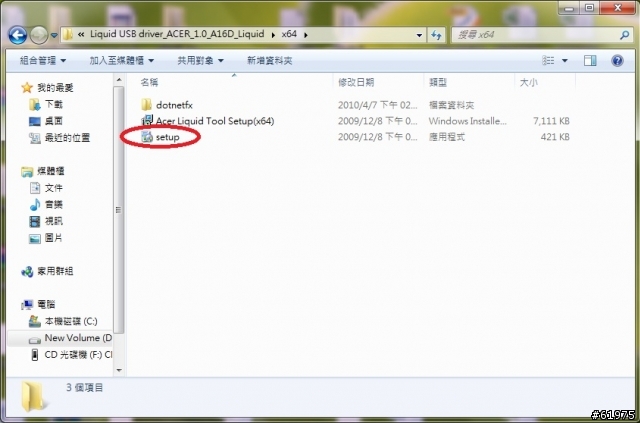
Task: Click the 應用程式 type cell
Action: [x=447, y=137]
